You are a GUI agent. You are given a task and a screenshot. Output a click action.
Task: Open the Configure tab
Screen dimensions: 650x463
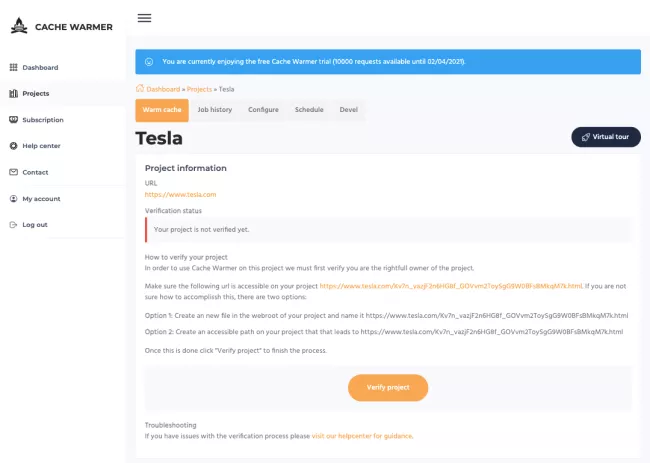tap(263, 109)
